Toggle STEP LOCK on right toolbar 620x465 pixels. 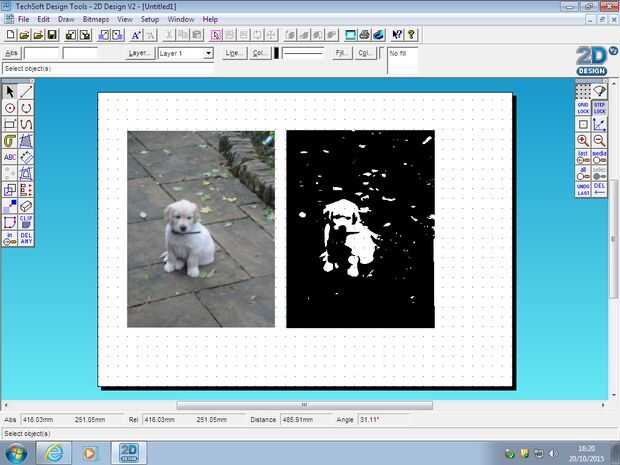(x=599, y=108)
